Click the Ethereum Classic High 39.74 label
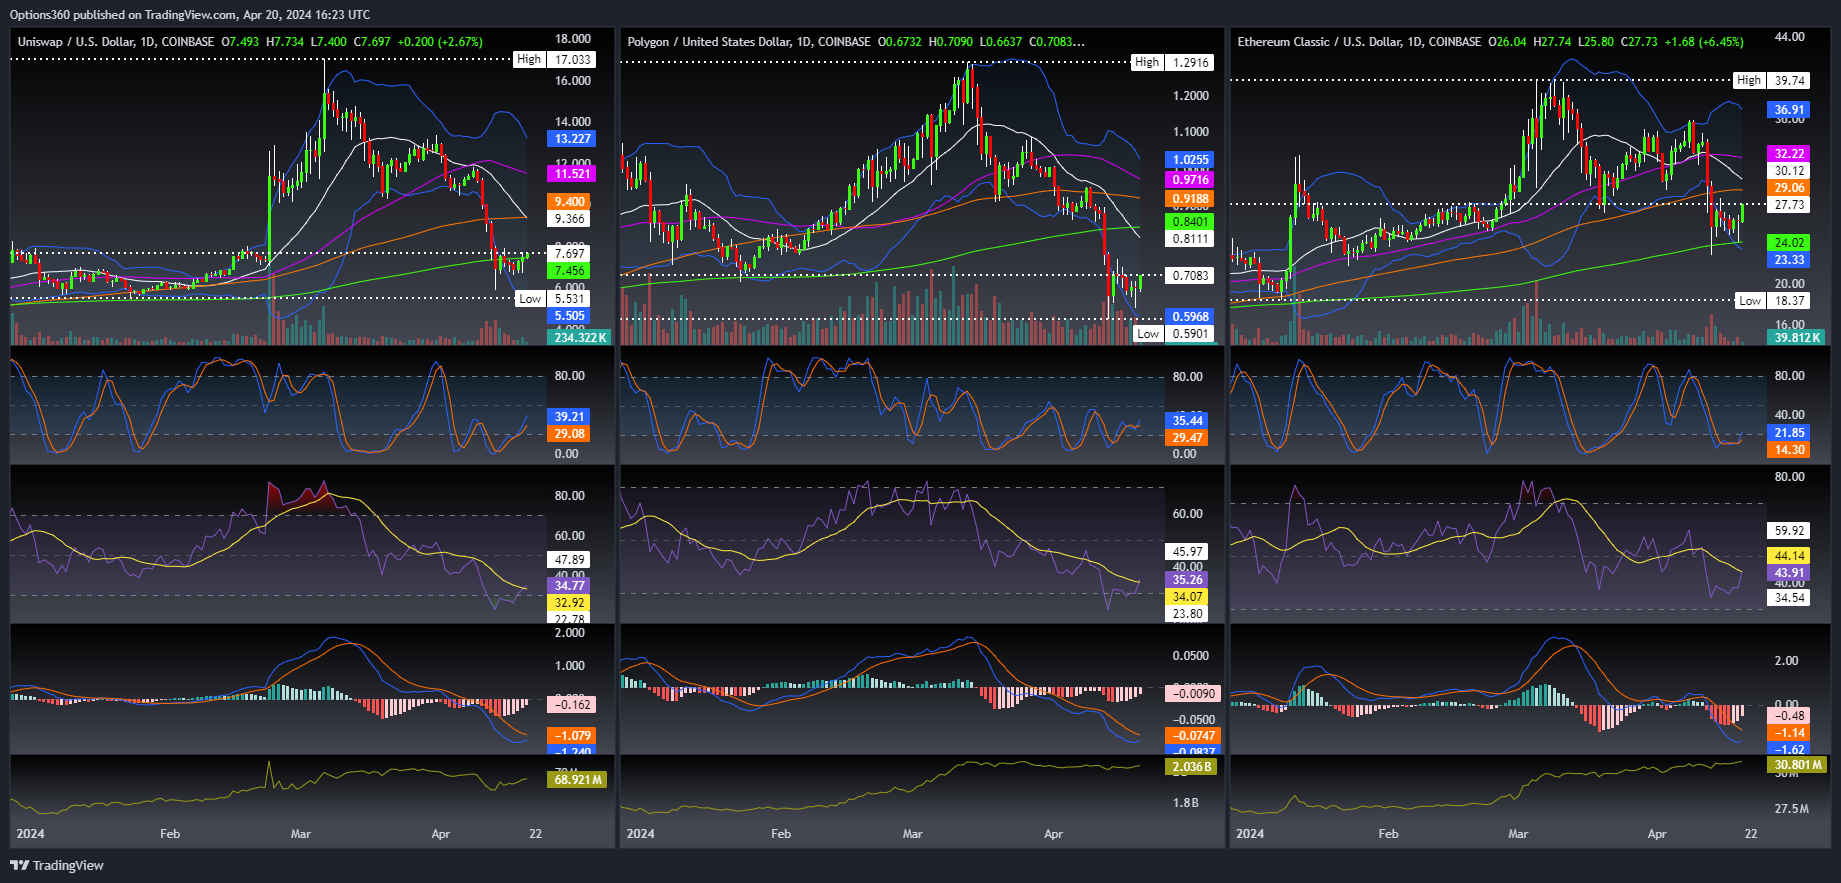This screenshot has width=1841, height=883. pyautogui.click(x=1773, y=81)
